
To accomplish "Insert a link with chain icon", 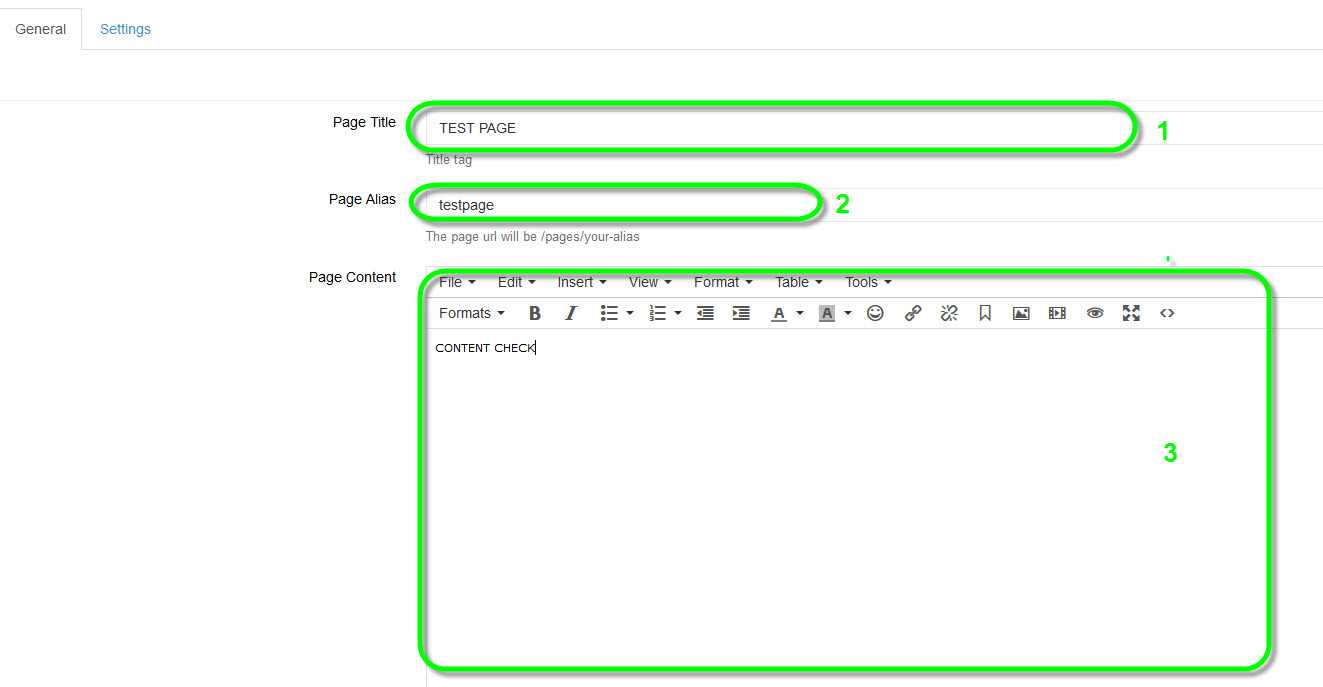I will [x=913, y=313].
